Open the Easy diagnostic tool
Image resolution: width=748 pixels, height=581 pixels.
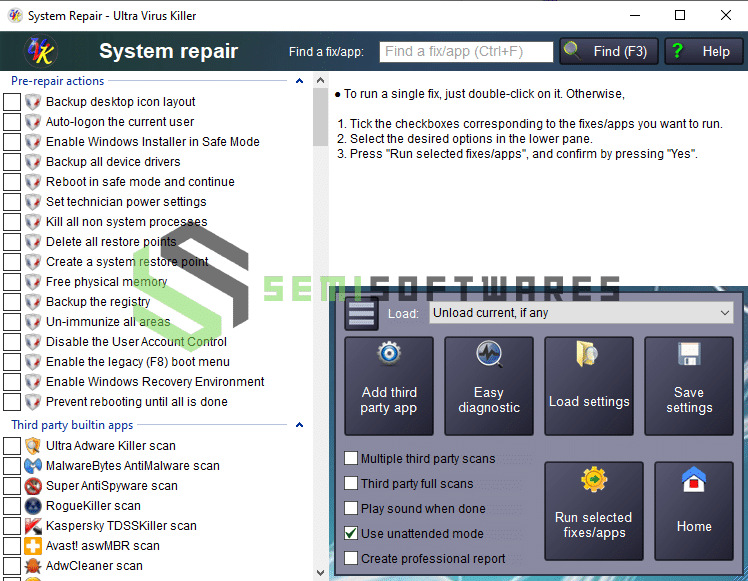489,386
